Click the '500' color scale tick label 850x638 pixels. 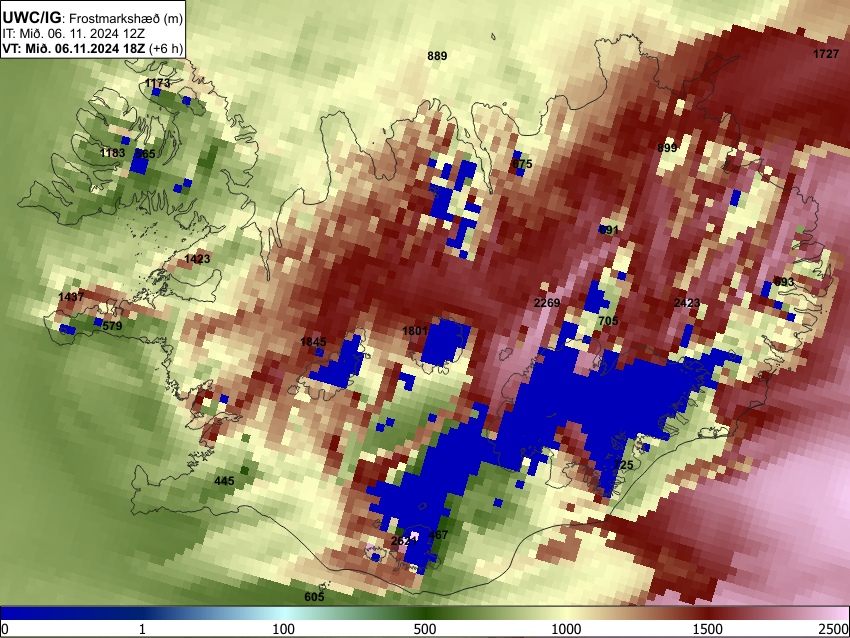(425, 629)
